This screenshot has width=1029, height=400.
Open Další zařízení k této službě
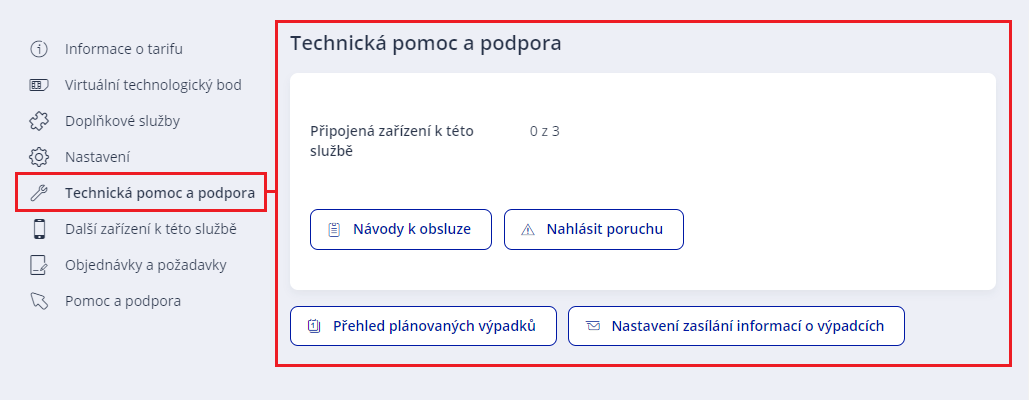[150, 229]
